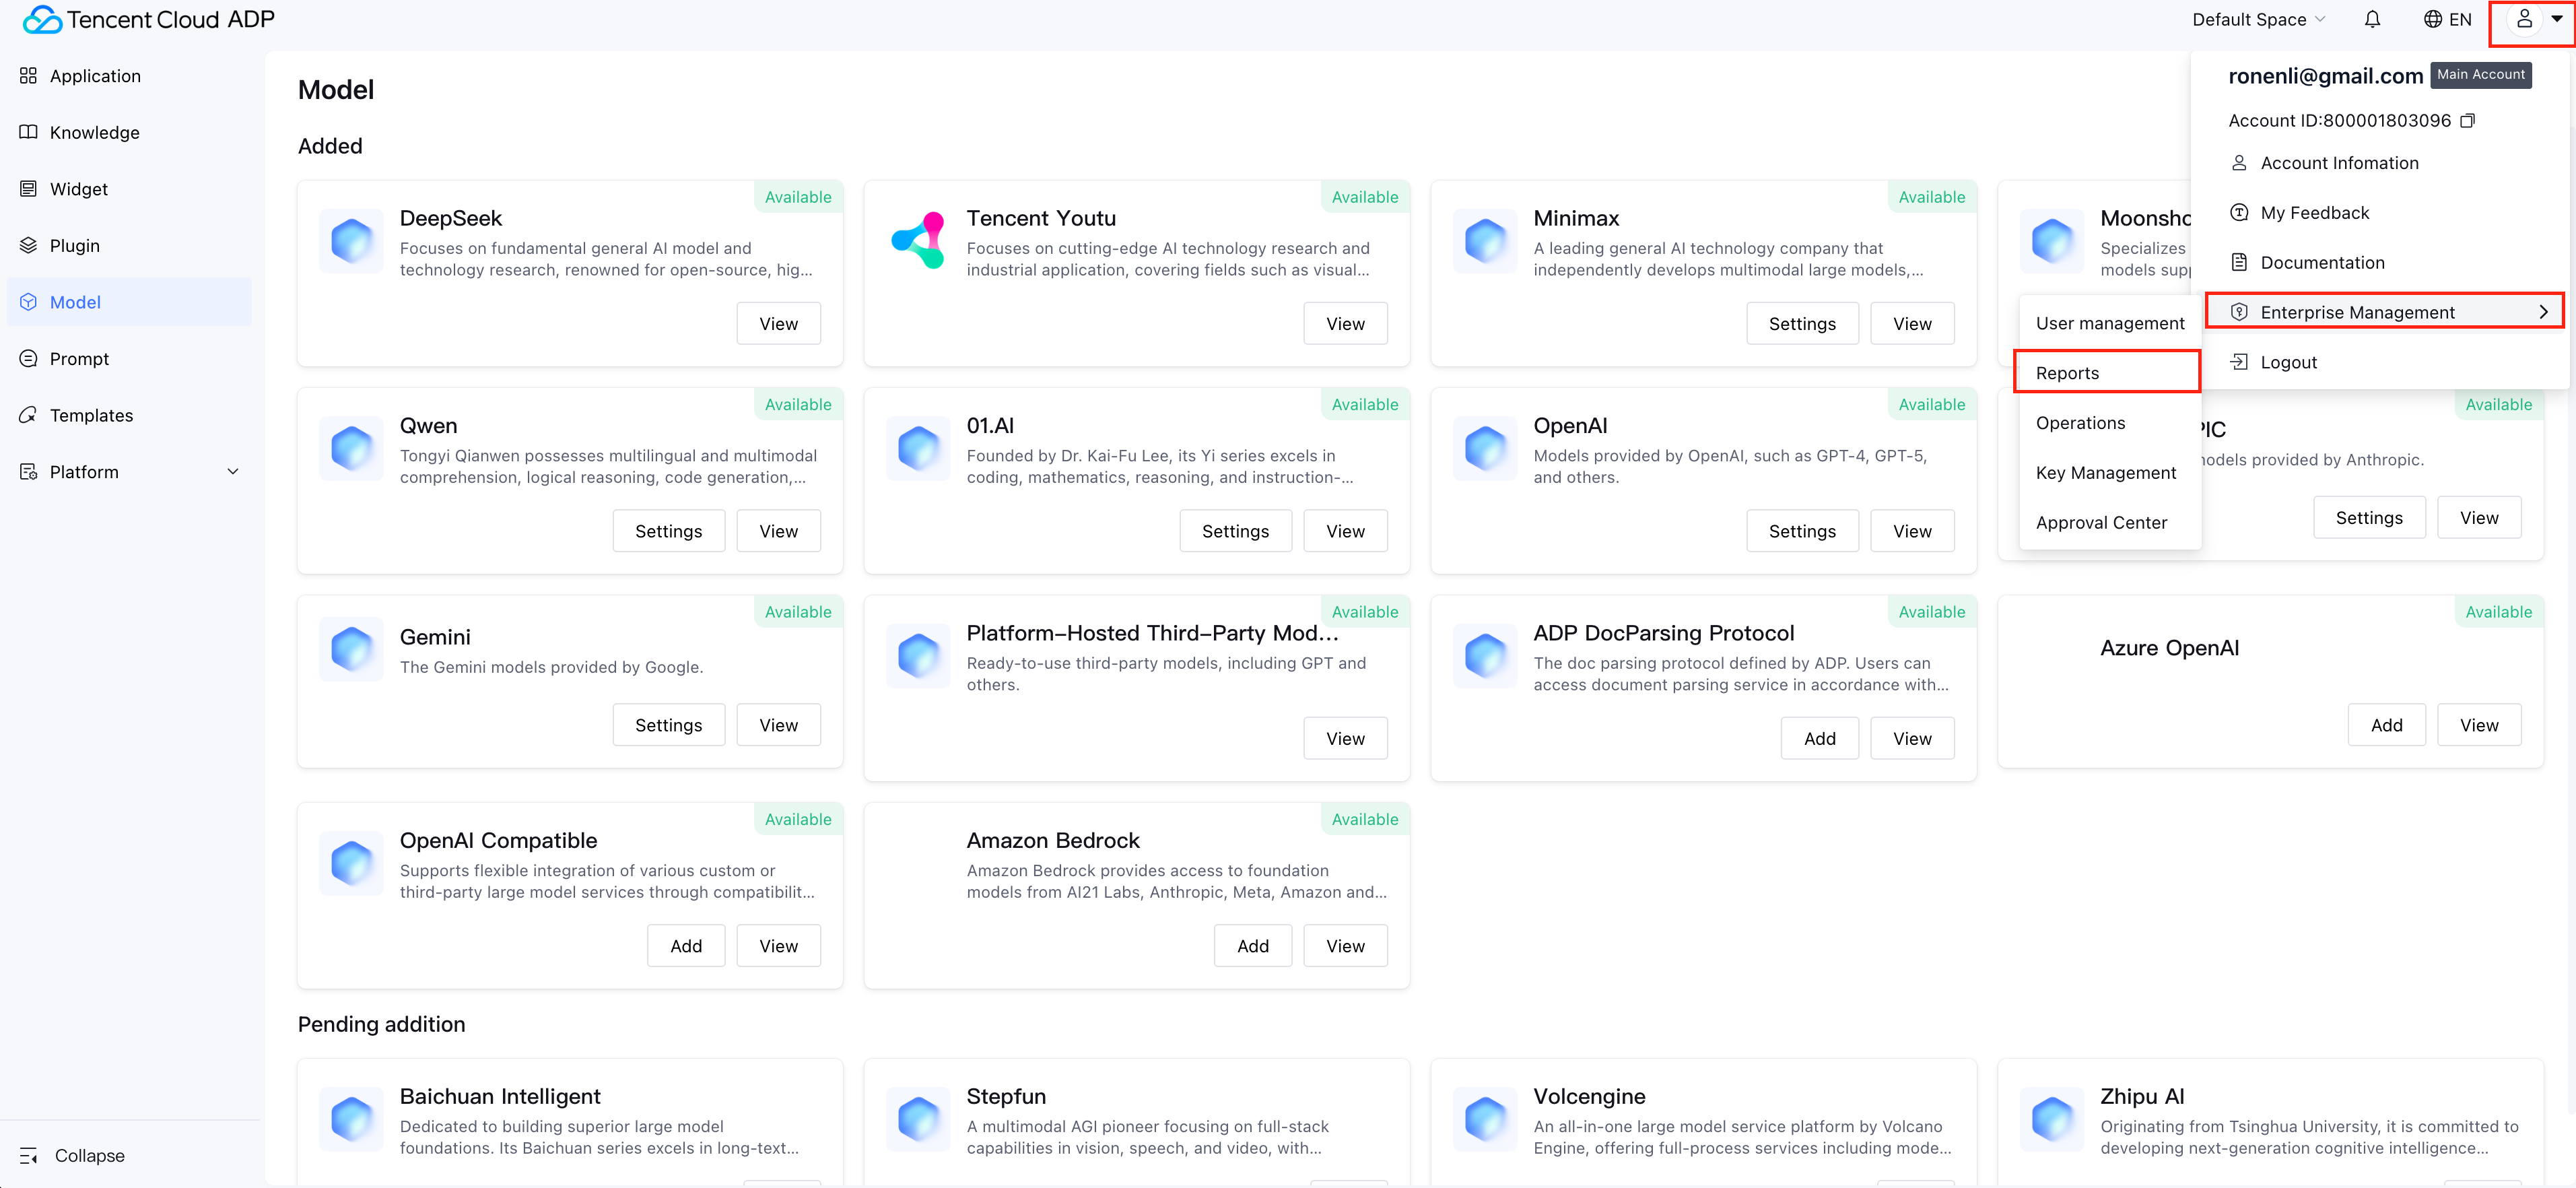Screen dimensions: 2576x1188
Task: Click the Templates sidebar icon
Action: (x=28, y=415)
